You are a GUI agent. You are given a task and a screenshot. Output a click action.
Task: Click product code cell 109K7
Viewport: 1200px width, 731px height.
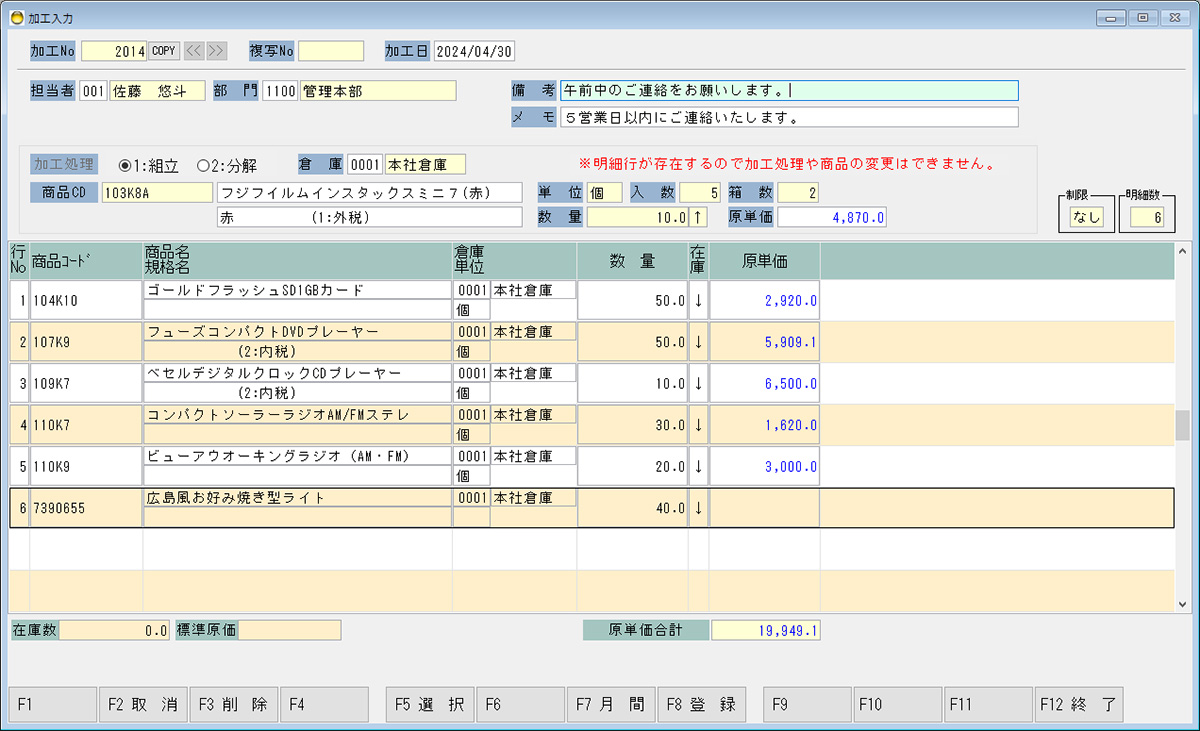(x=86, y=383)
